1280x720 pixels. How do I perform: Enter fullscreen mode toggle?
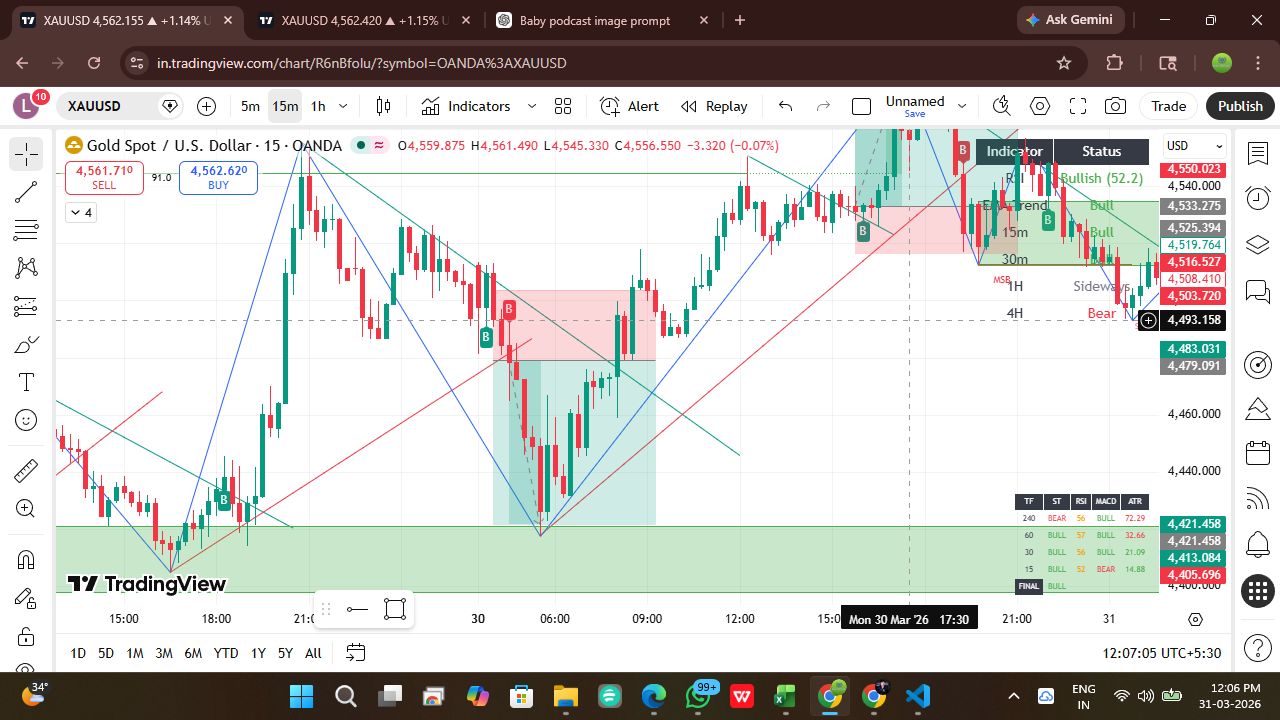click(1078, 106)
